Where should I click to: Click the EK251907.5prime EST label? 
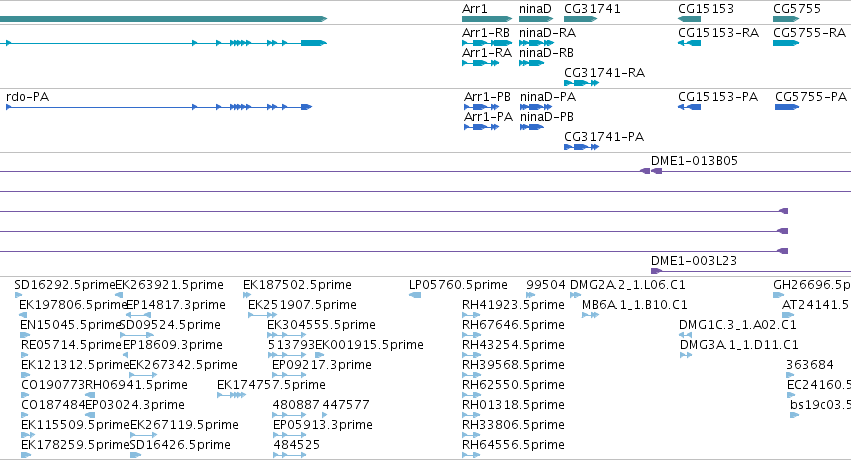pos(302,305)
